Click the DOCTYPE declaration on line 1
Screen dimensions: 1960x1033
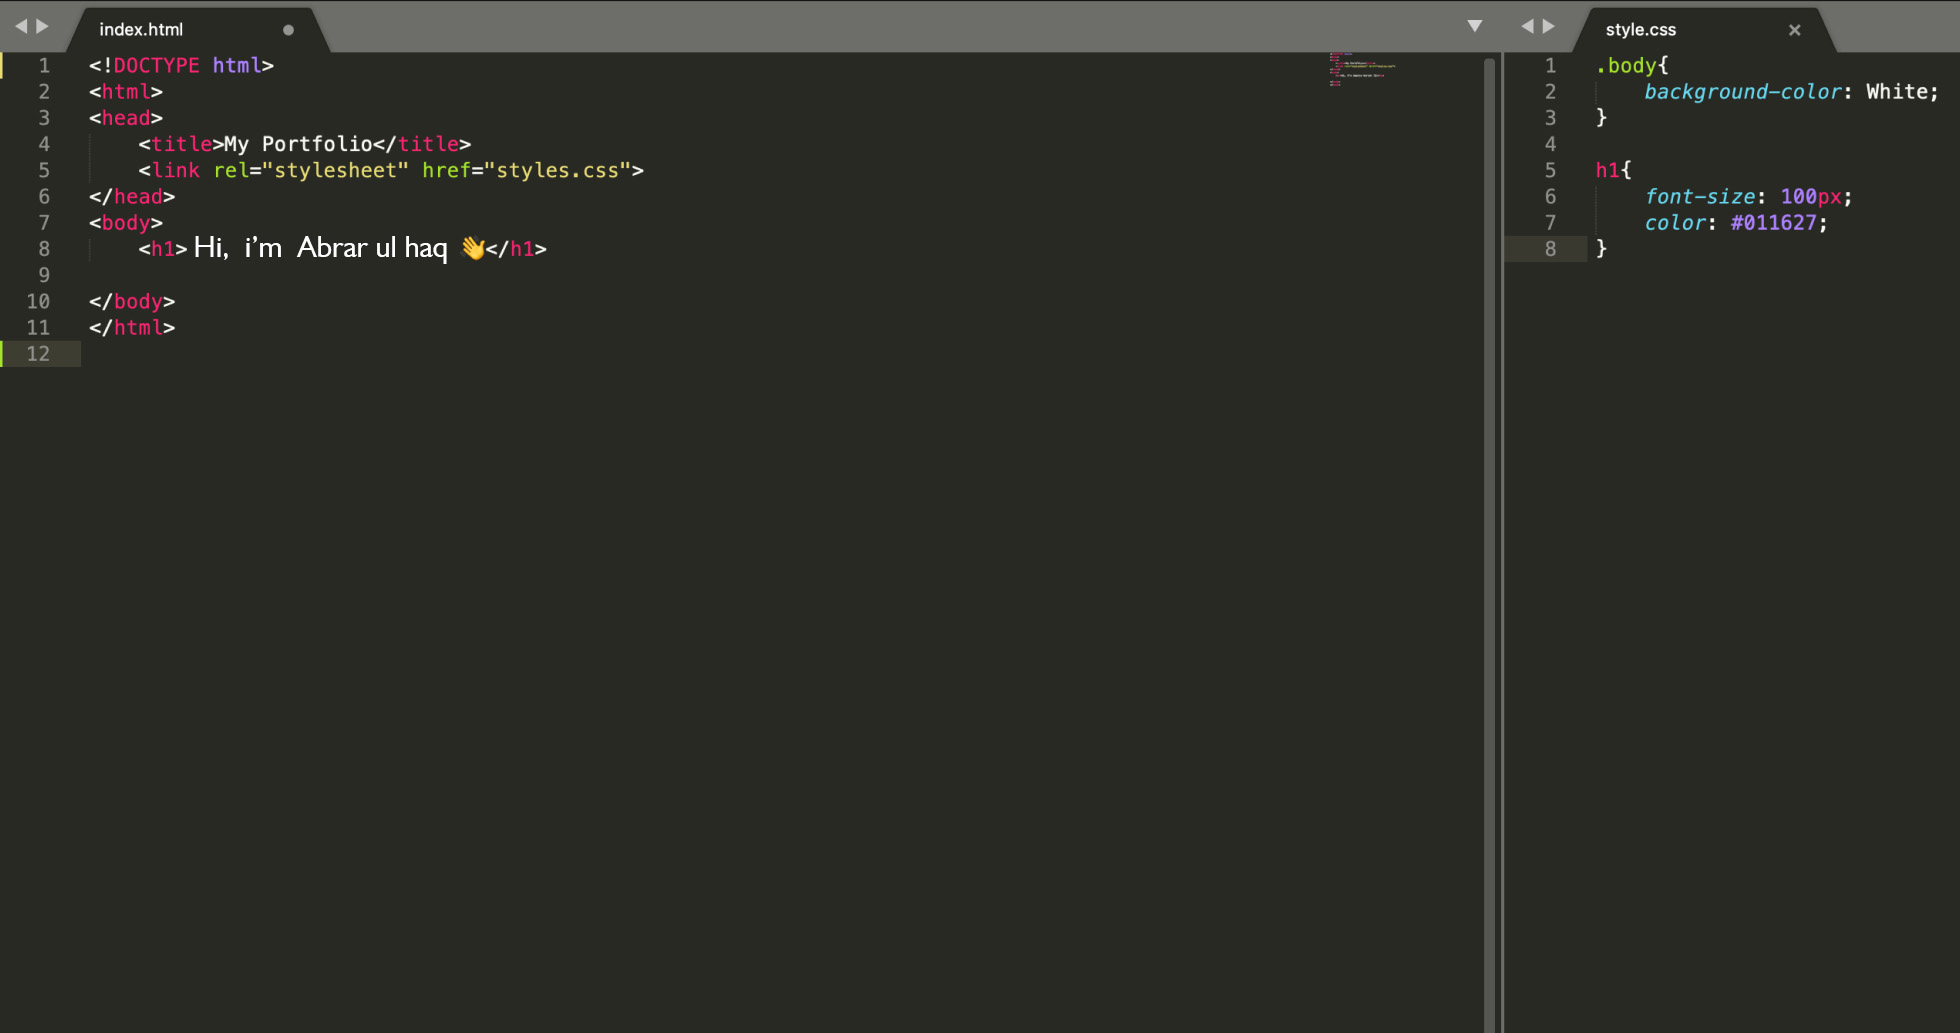156,66
